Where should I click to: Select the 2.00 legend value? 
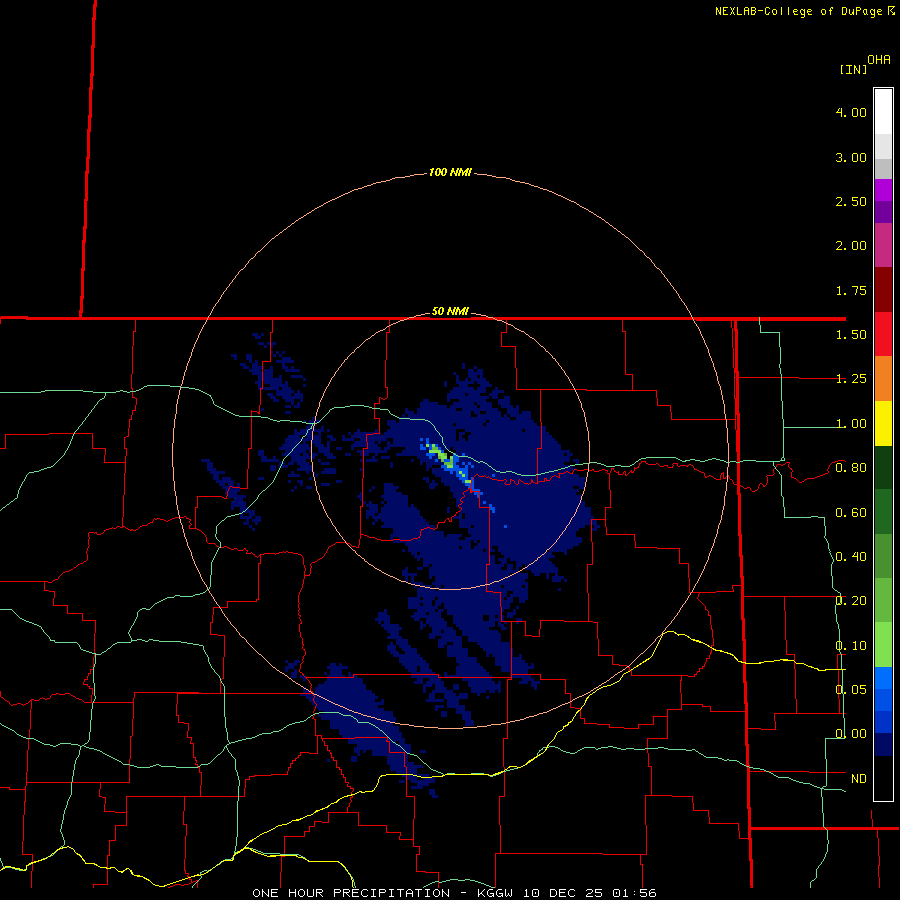pyautogui.click(x=851, y=246)
